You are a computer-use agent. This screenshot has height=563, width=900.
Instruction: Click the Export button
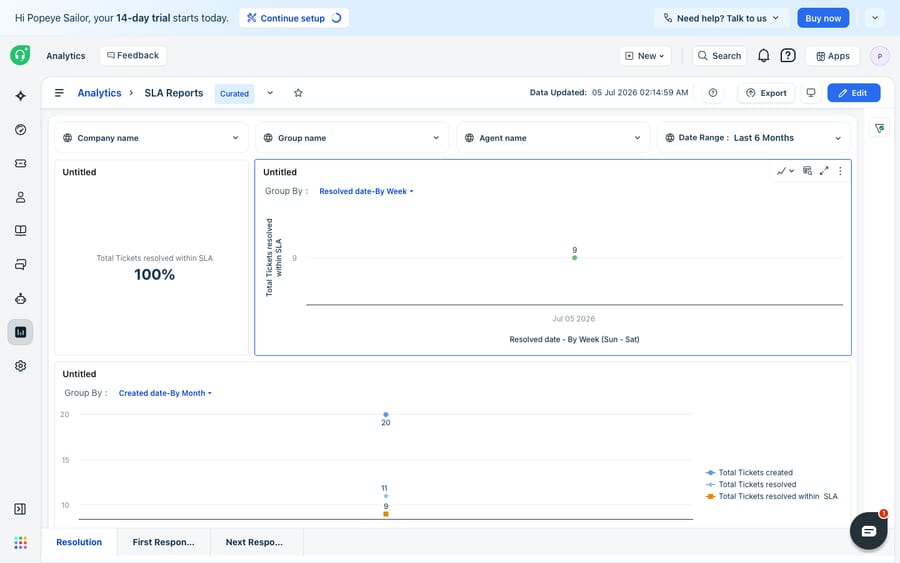766,93
